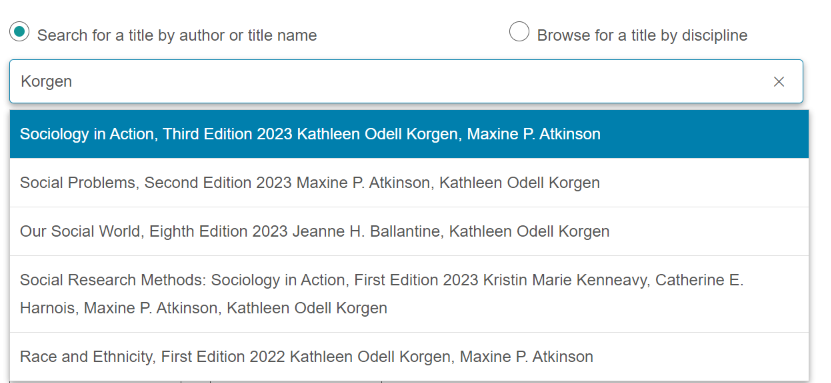Clear the search field with the X icon

[x=779, y=82]
